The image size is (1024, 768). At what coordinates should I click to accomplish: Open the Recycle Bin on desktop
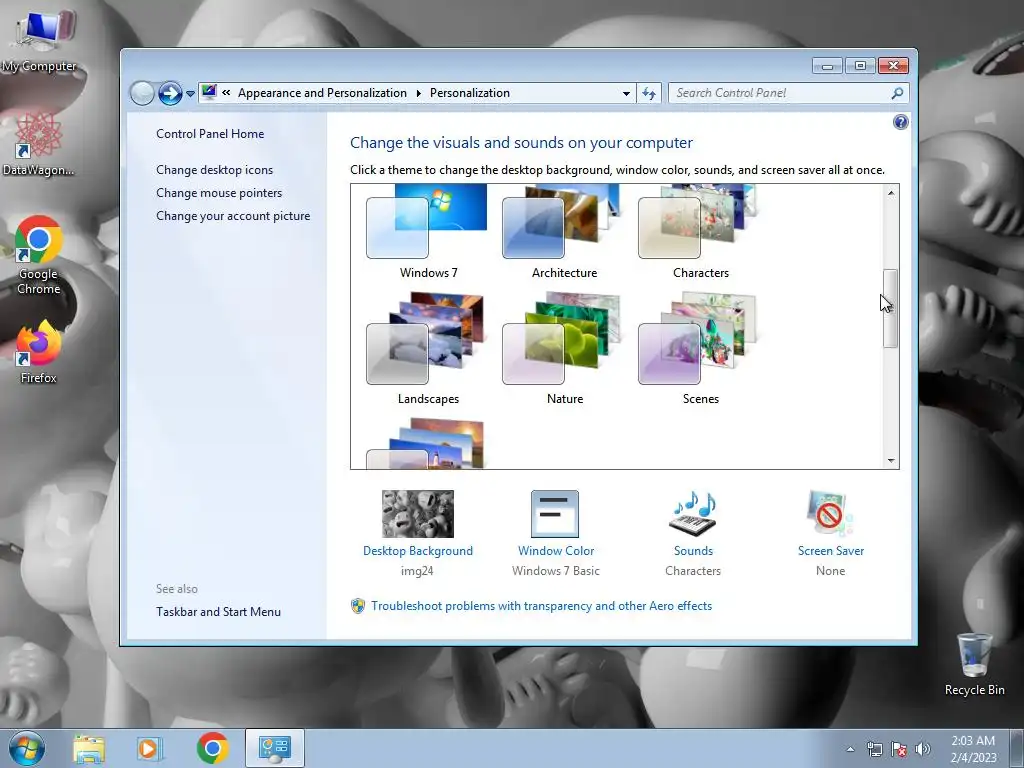974,663
